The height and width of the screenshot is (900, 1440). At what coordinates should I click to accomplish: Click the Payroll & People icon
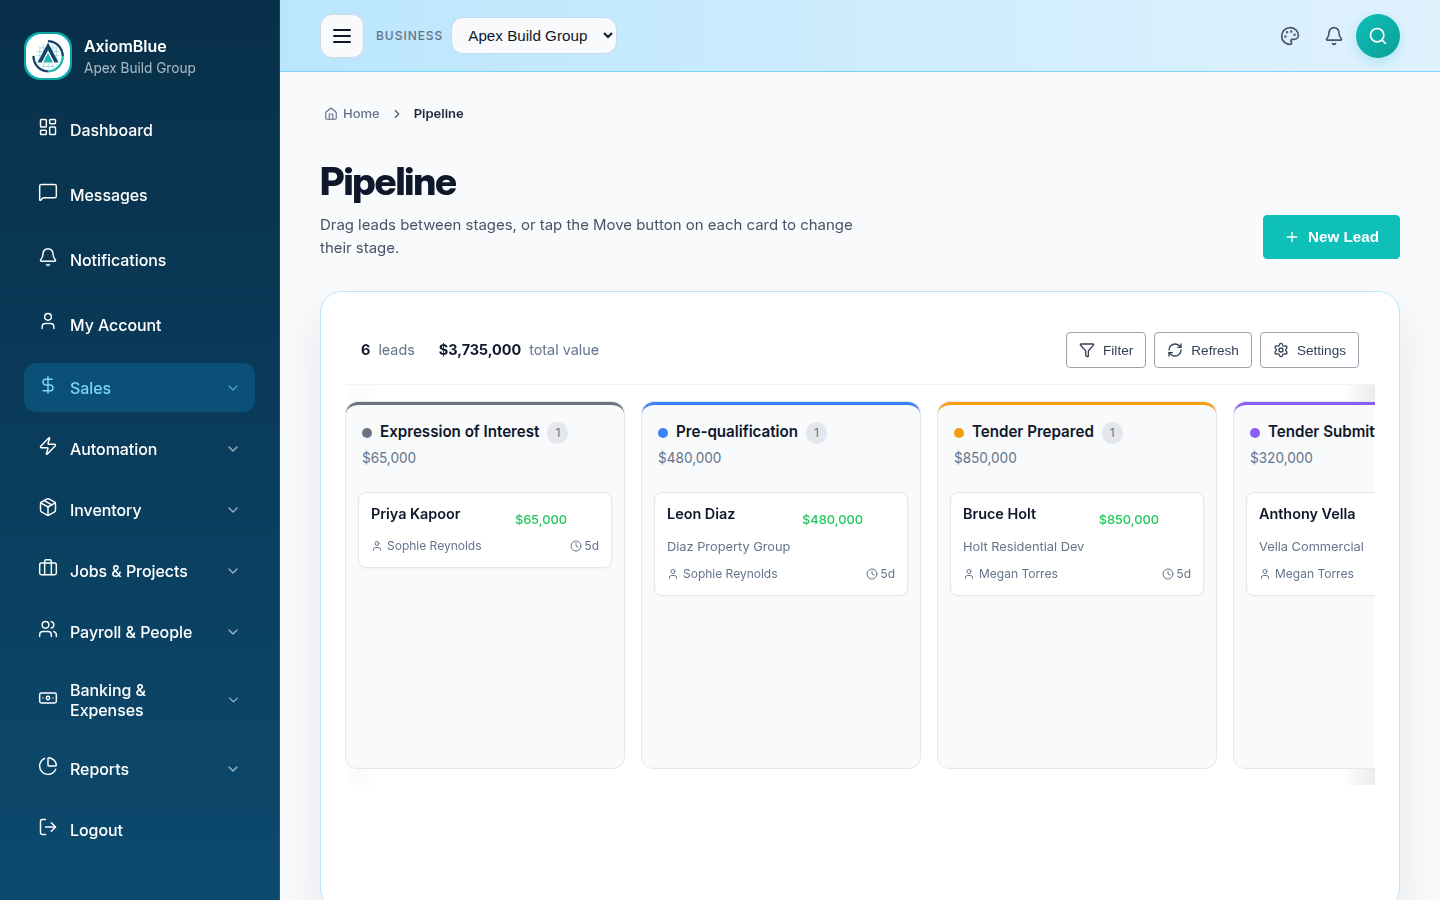[47, 631]
